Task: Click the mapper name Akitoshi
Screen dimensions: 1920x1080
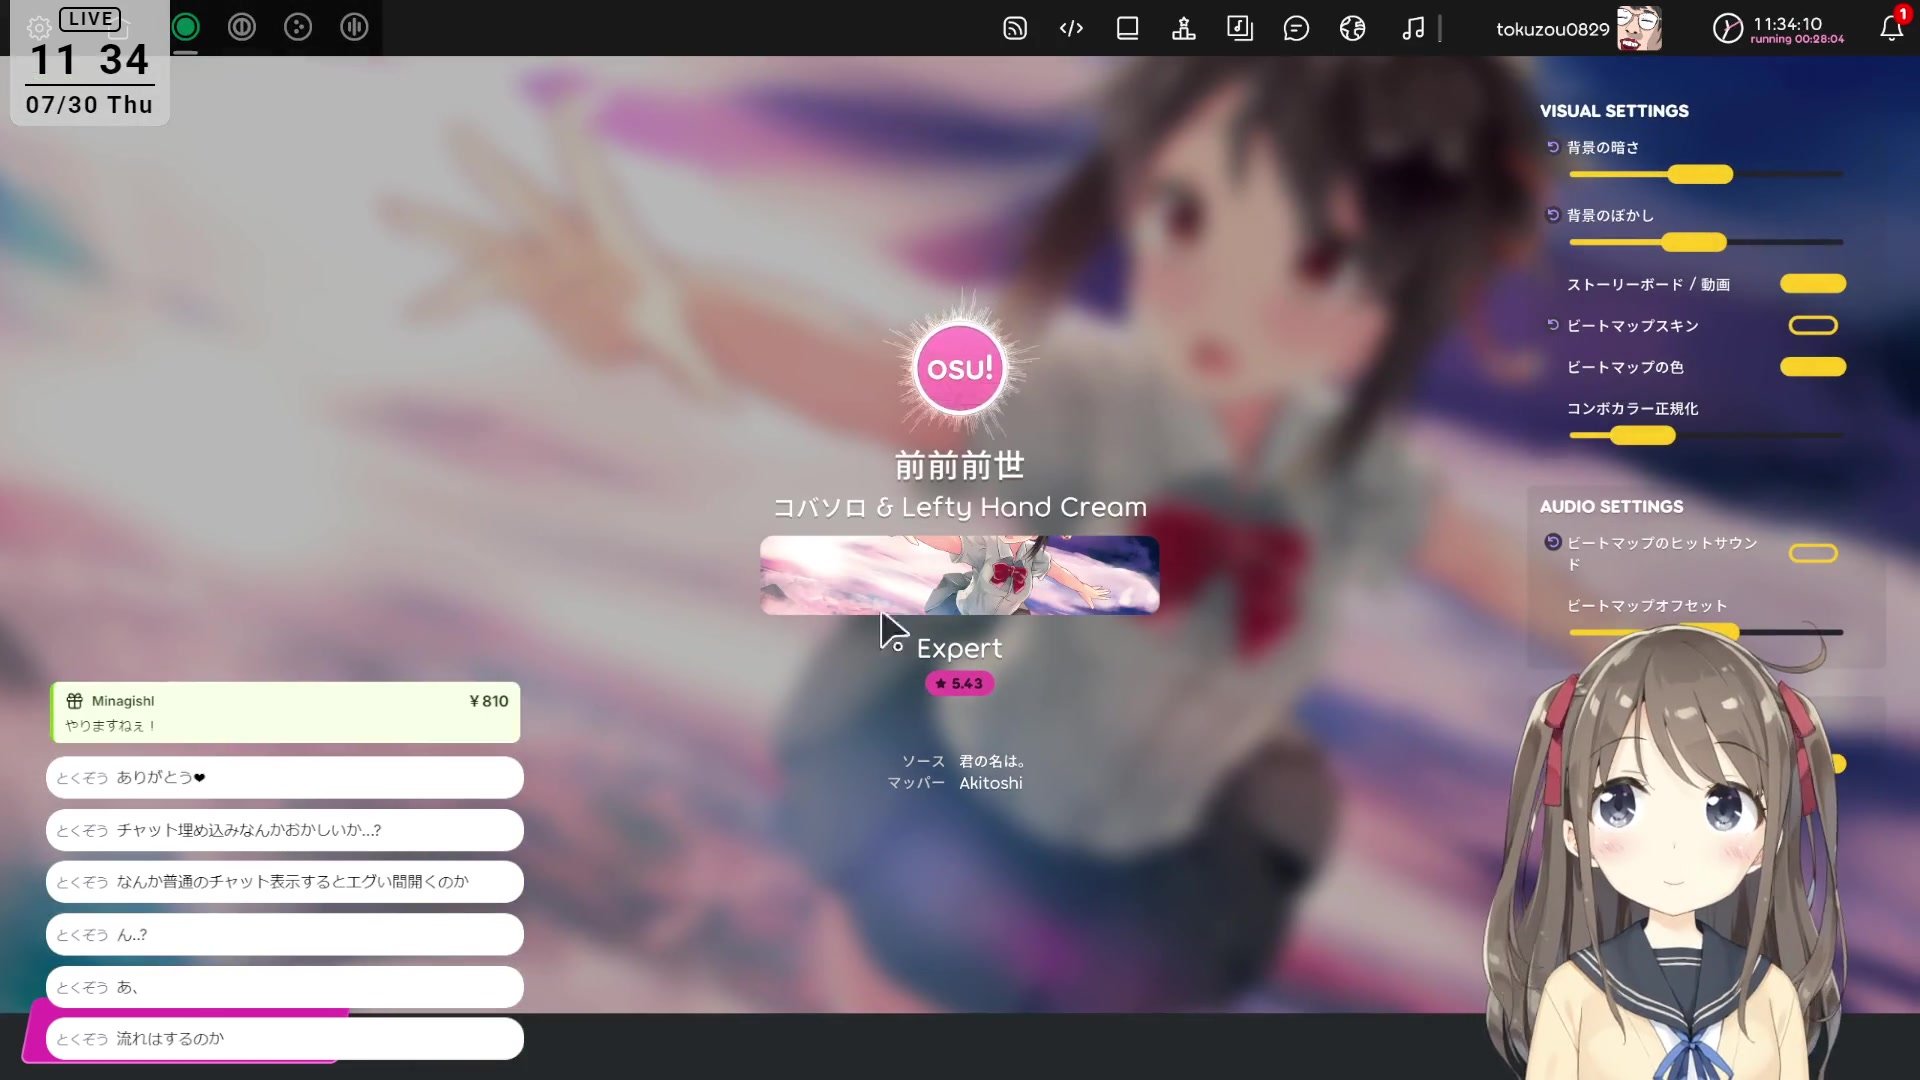Action: [991, 783]
